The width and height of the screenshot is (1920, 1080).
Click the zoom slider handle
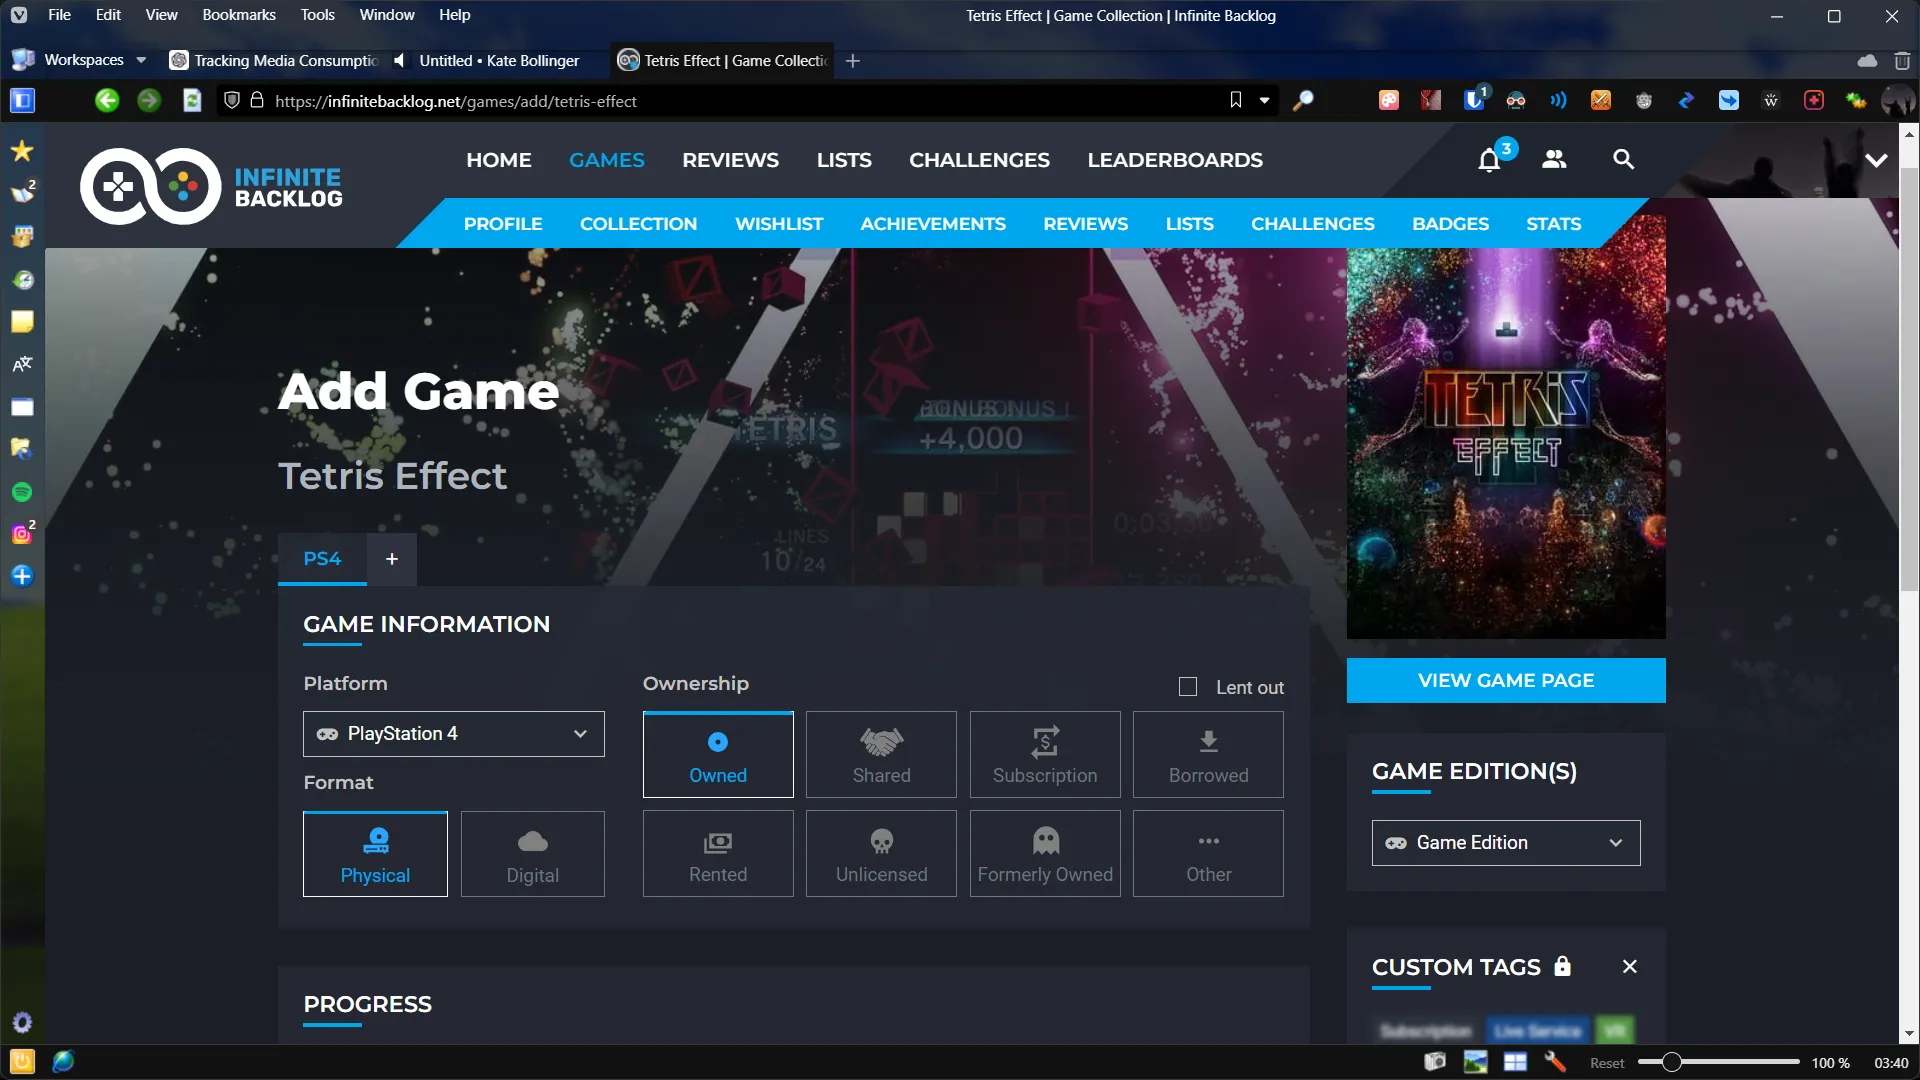coord(1671,1062)
